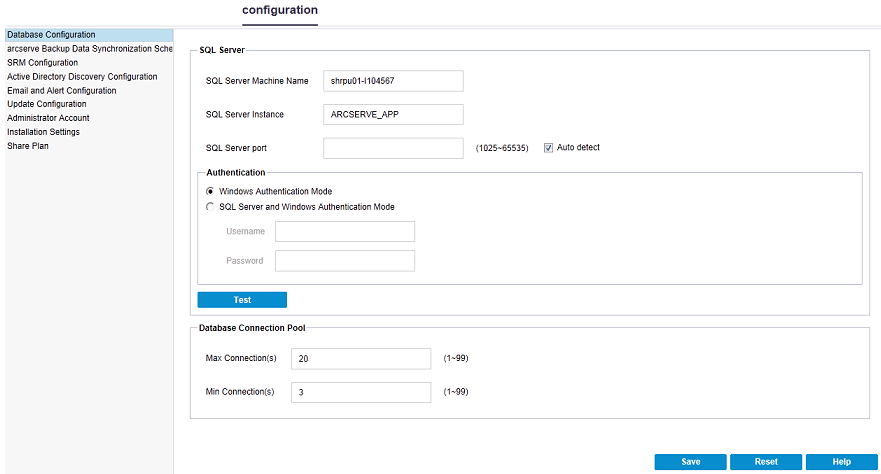Open Share Plan page
This screenshot has width=881, height=474.
[27, 146]
